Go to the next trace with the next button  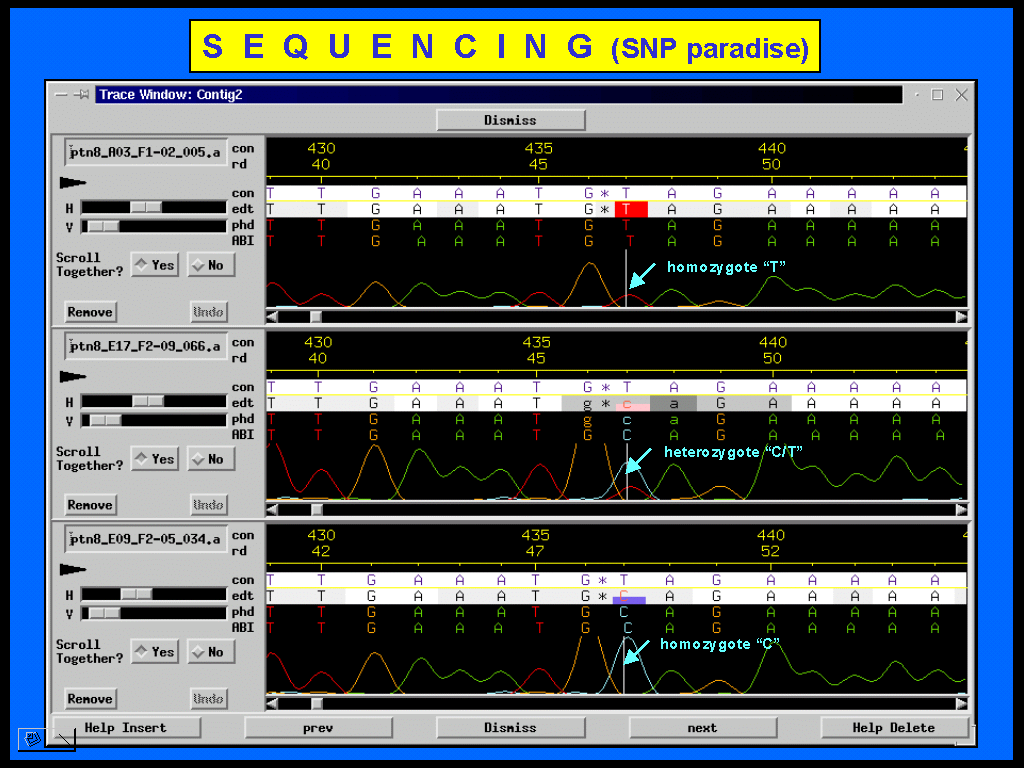pos(702,728)
